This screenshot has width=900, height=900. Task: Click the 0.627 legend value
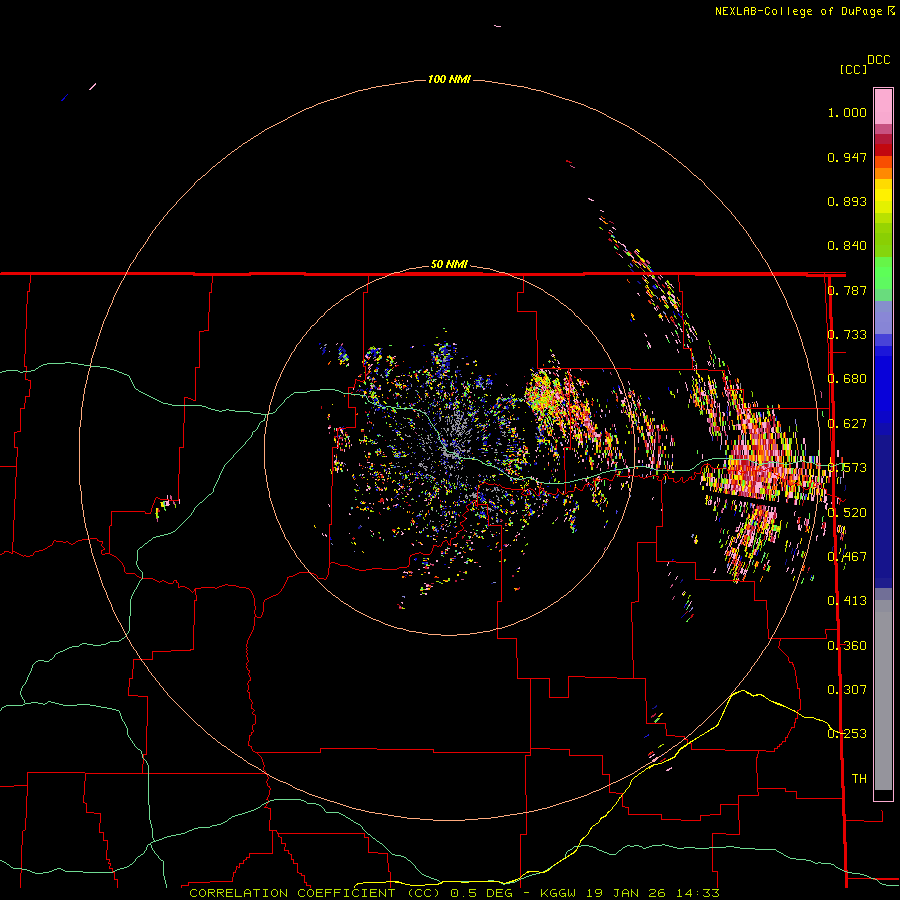click(847, 424)
